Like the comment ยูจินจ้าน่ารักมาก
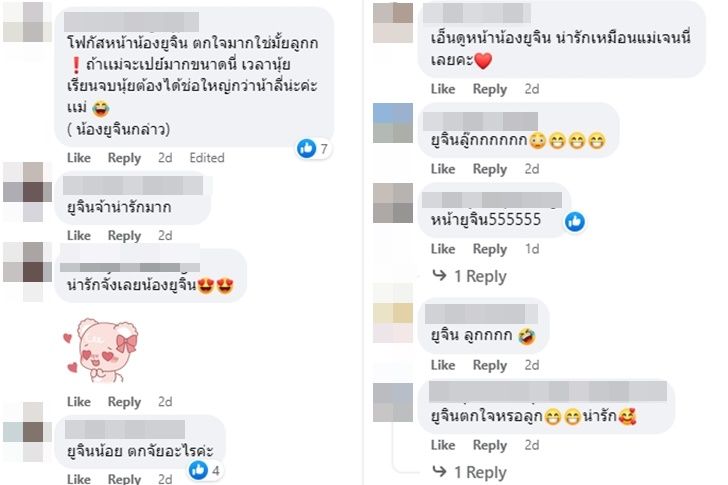The width and height of the screenshot is (728, 485). point(79,235)
